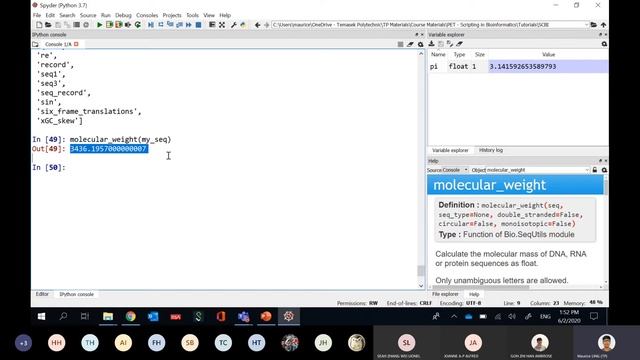Step into function debug icon
The width and height of the screenshot is (640, 360).
tap(170, 25)
